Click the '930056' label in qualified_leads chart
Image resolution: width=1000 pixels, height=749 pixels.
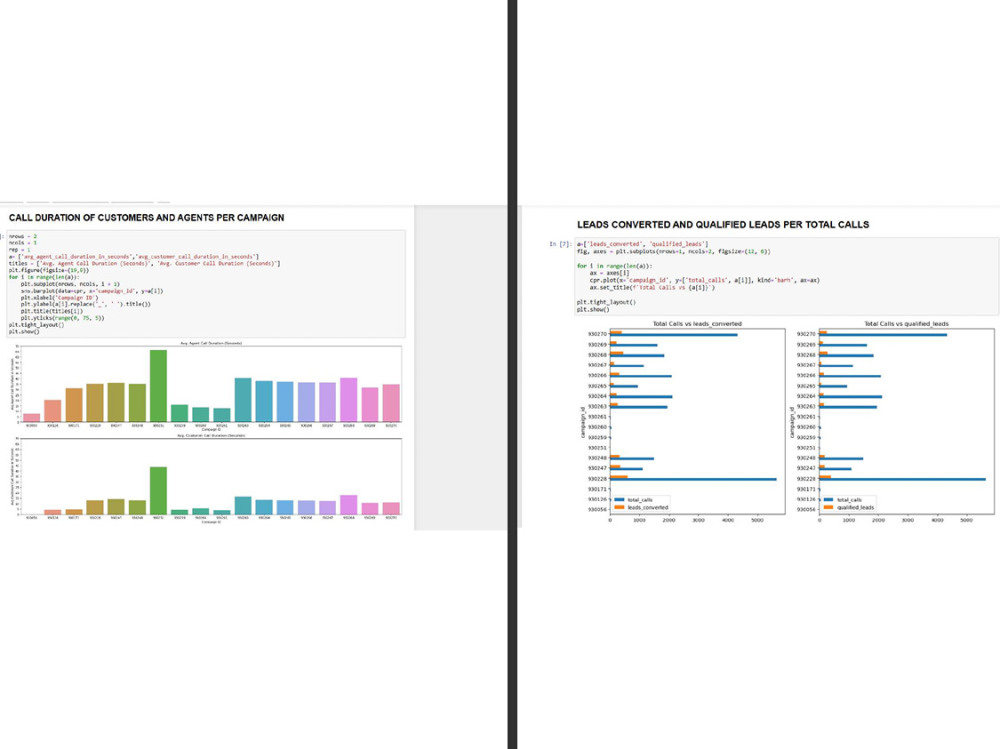pyautogui.click(x=806, y=510)
